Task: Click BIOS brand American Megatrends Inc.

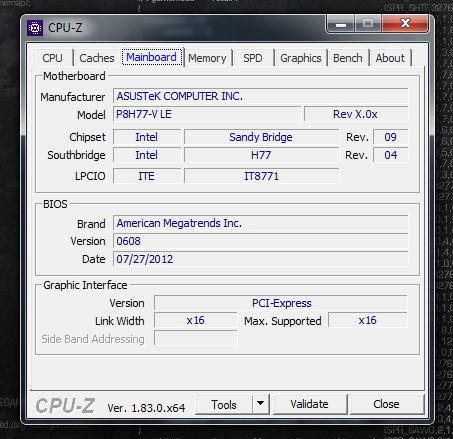Action: click(260, 223)
